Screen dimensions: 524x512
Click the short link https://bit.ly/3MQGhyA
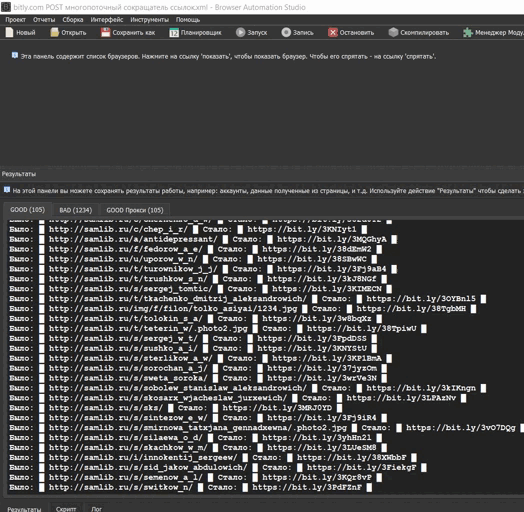pos(332,239)
